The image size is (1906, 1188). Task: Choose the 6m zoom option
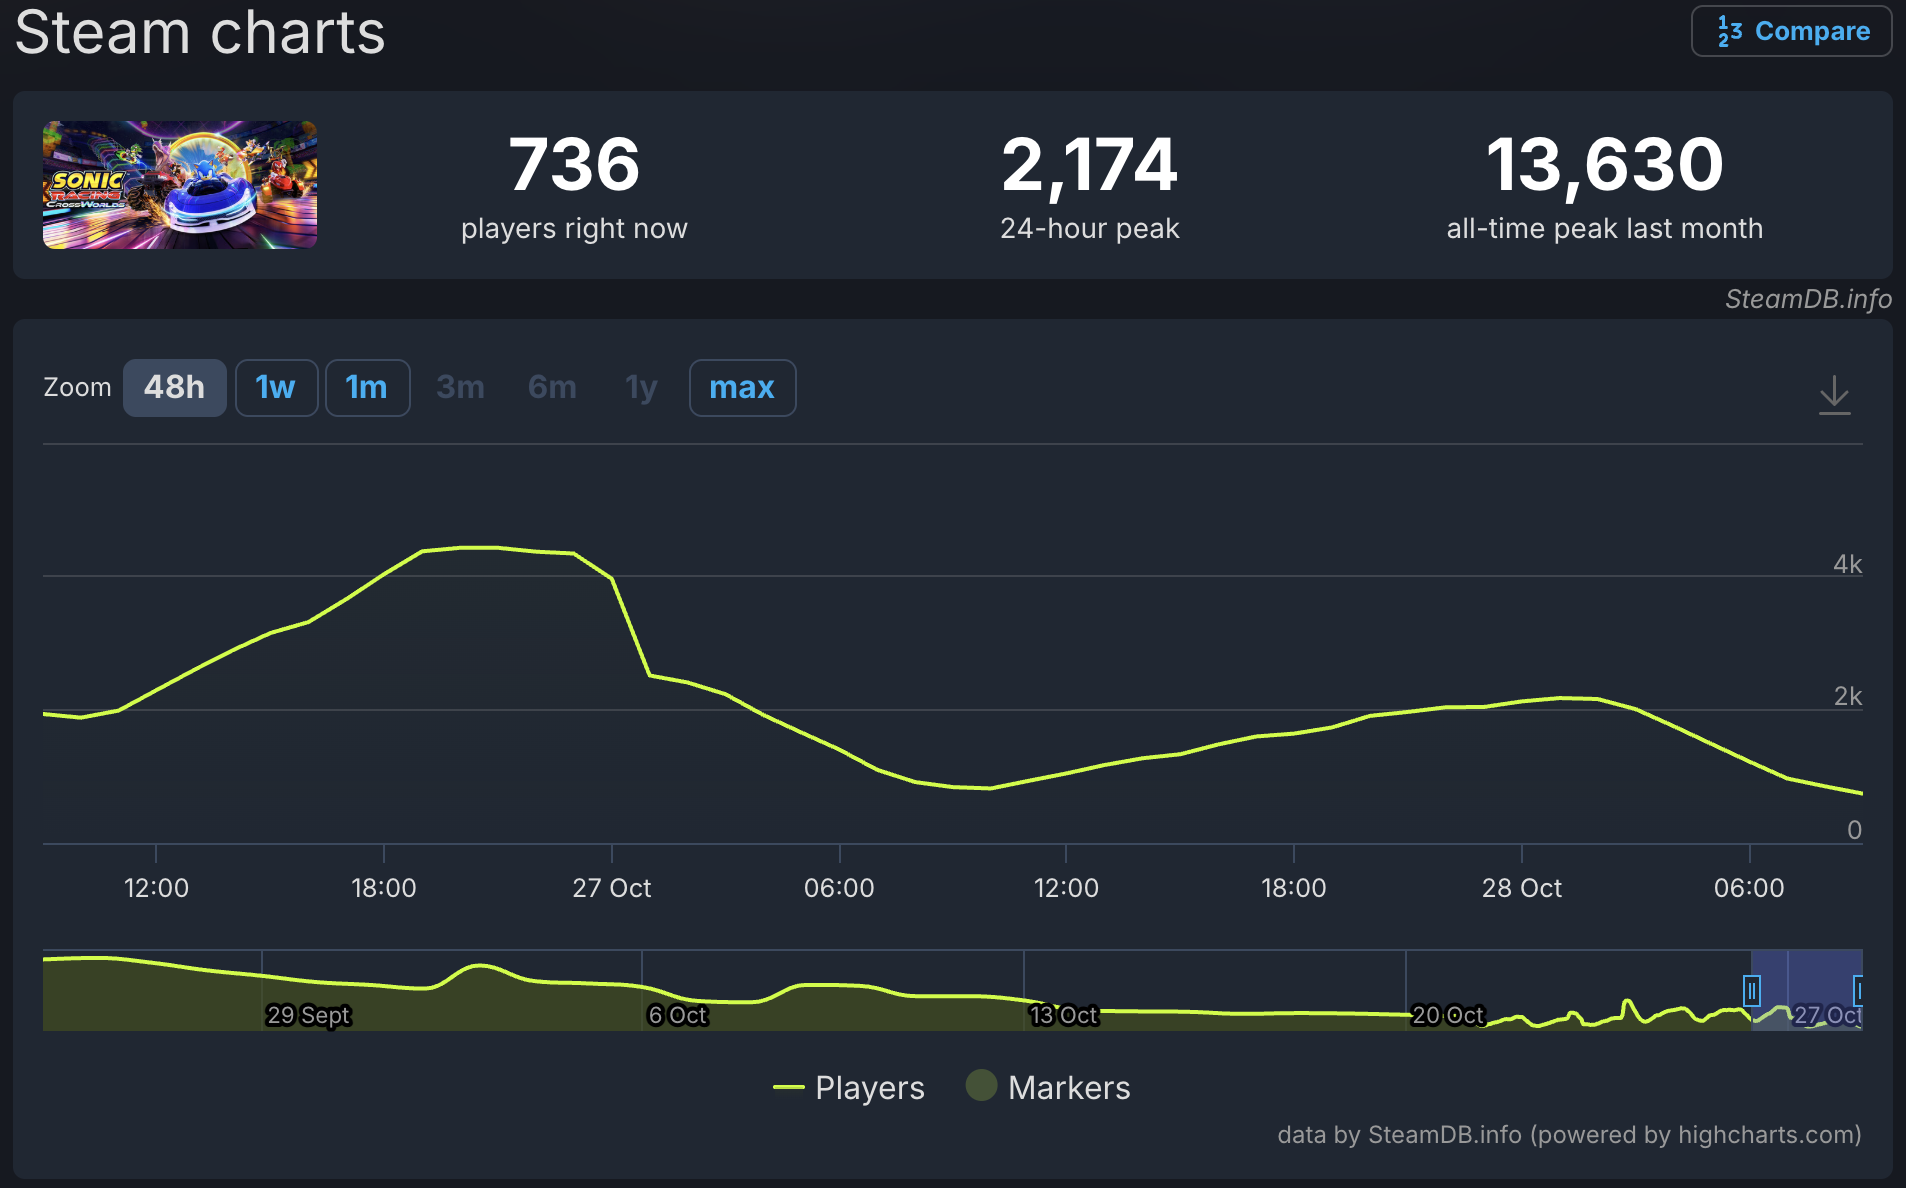[552, 388]
